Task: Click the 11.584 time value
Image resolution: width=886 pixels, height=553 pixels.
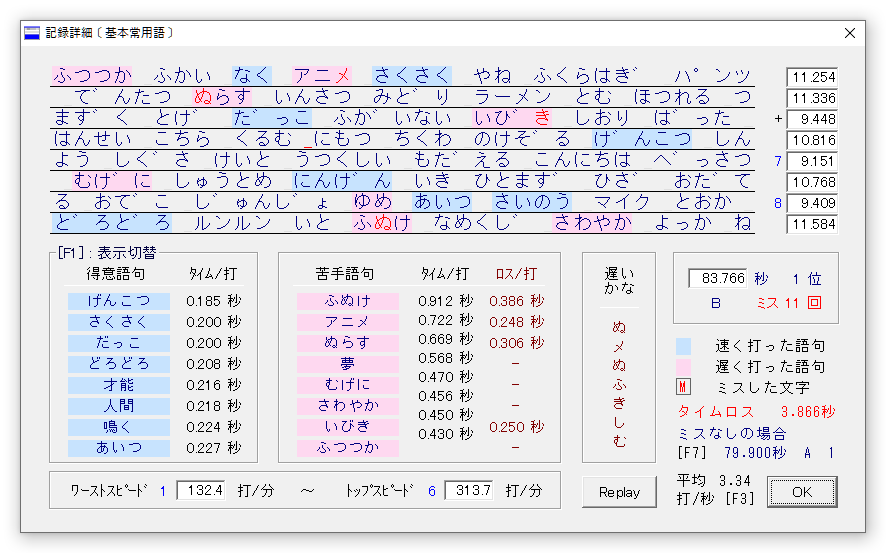Action: [812, 224]
